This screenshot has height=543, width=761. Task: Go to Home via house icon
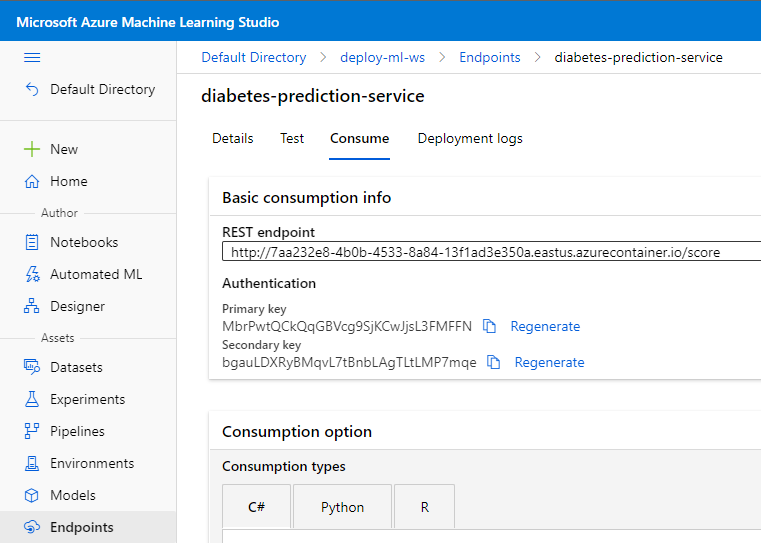click(32, 181)
